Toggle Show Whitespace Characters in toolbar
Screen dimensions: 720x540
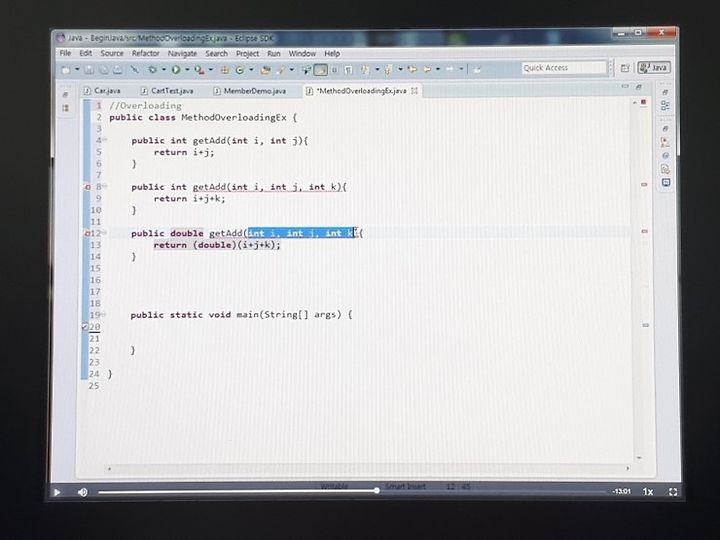click(x=348, y=69)
